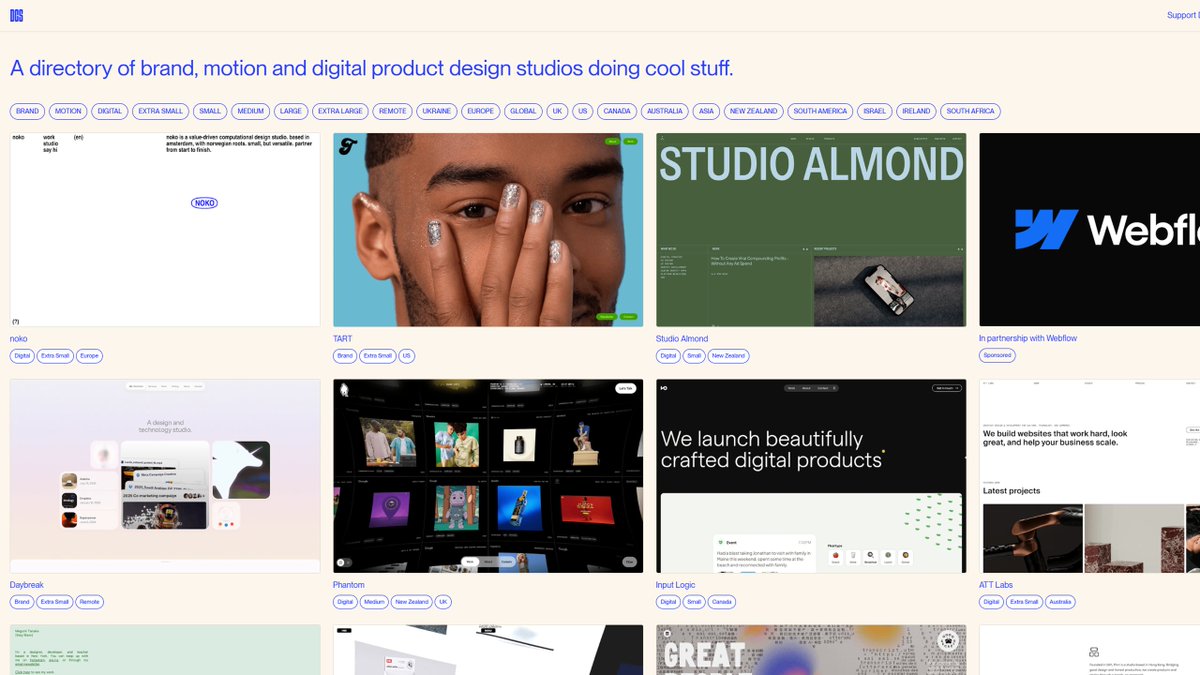Screen dimensions: 1200x675
Task: Open the Input Logic studio thumbnail
Action: coord(811,476)
